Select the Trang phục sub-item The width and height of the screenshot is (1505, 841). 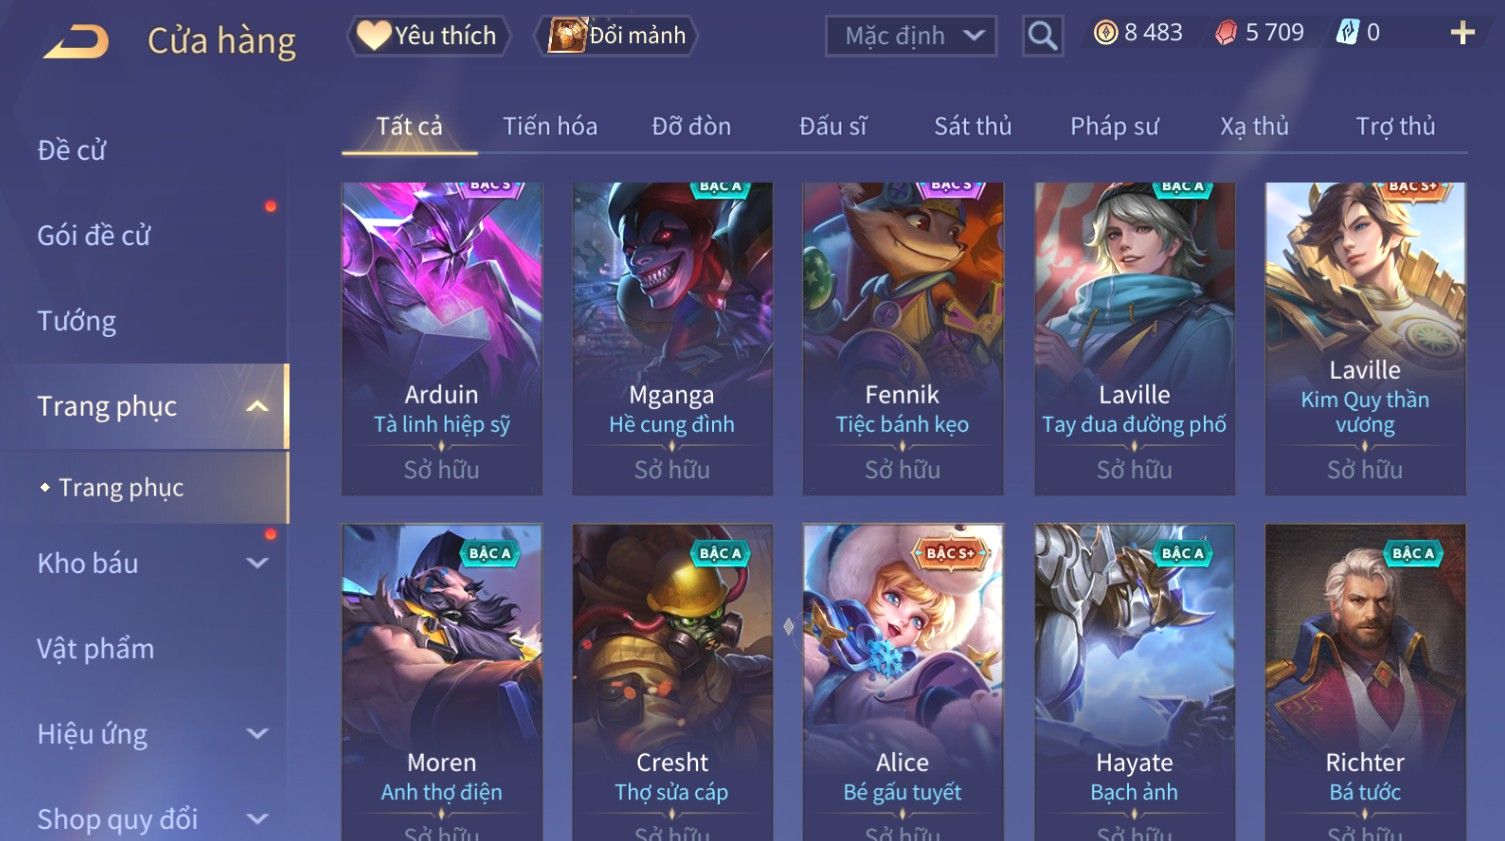coord(121,487)
